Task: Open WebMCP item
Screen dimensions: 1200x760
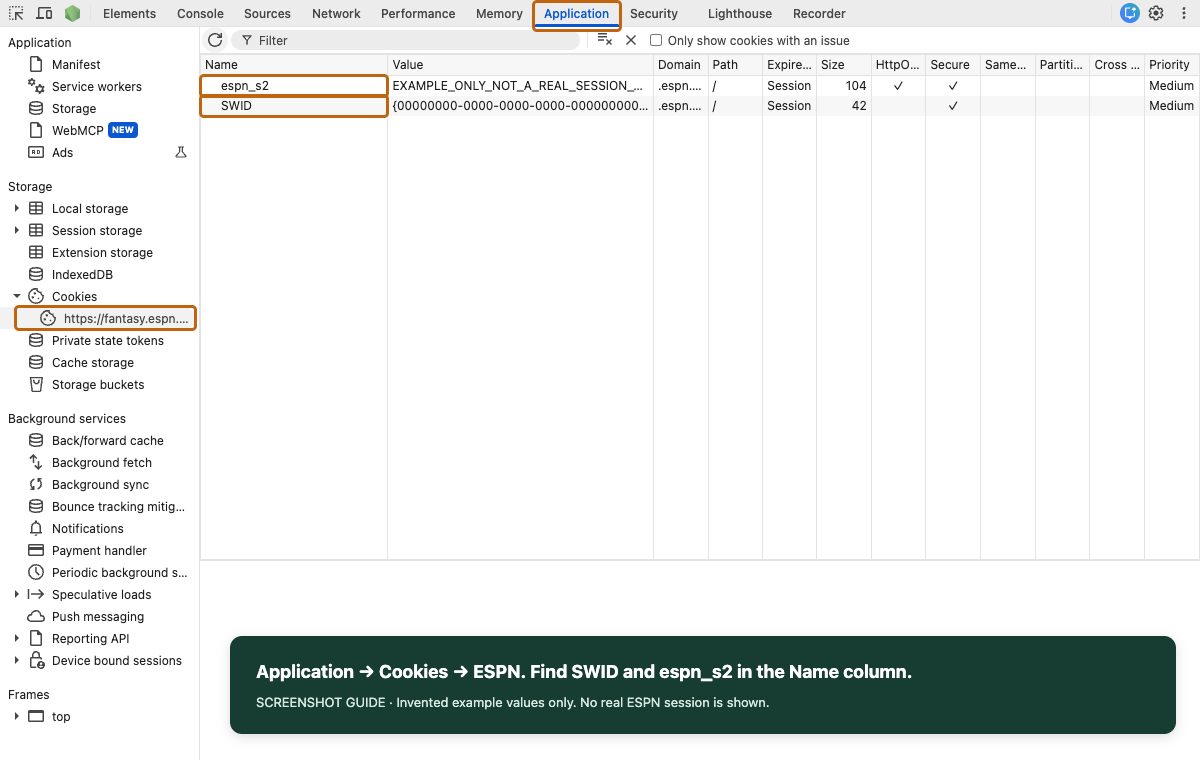Action: point(78,130)
